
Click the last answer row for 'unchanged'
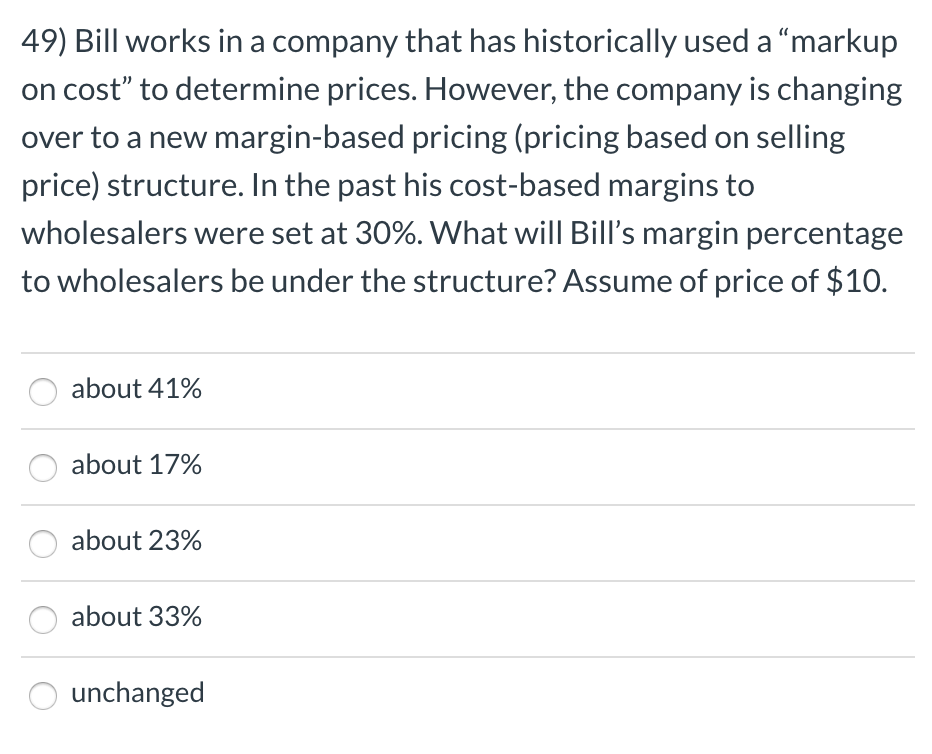pos(466,693)
